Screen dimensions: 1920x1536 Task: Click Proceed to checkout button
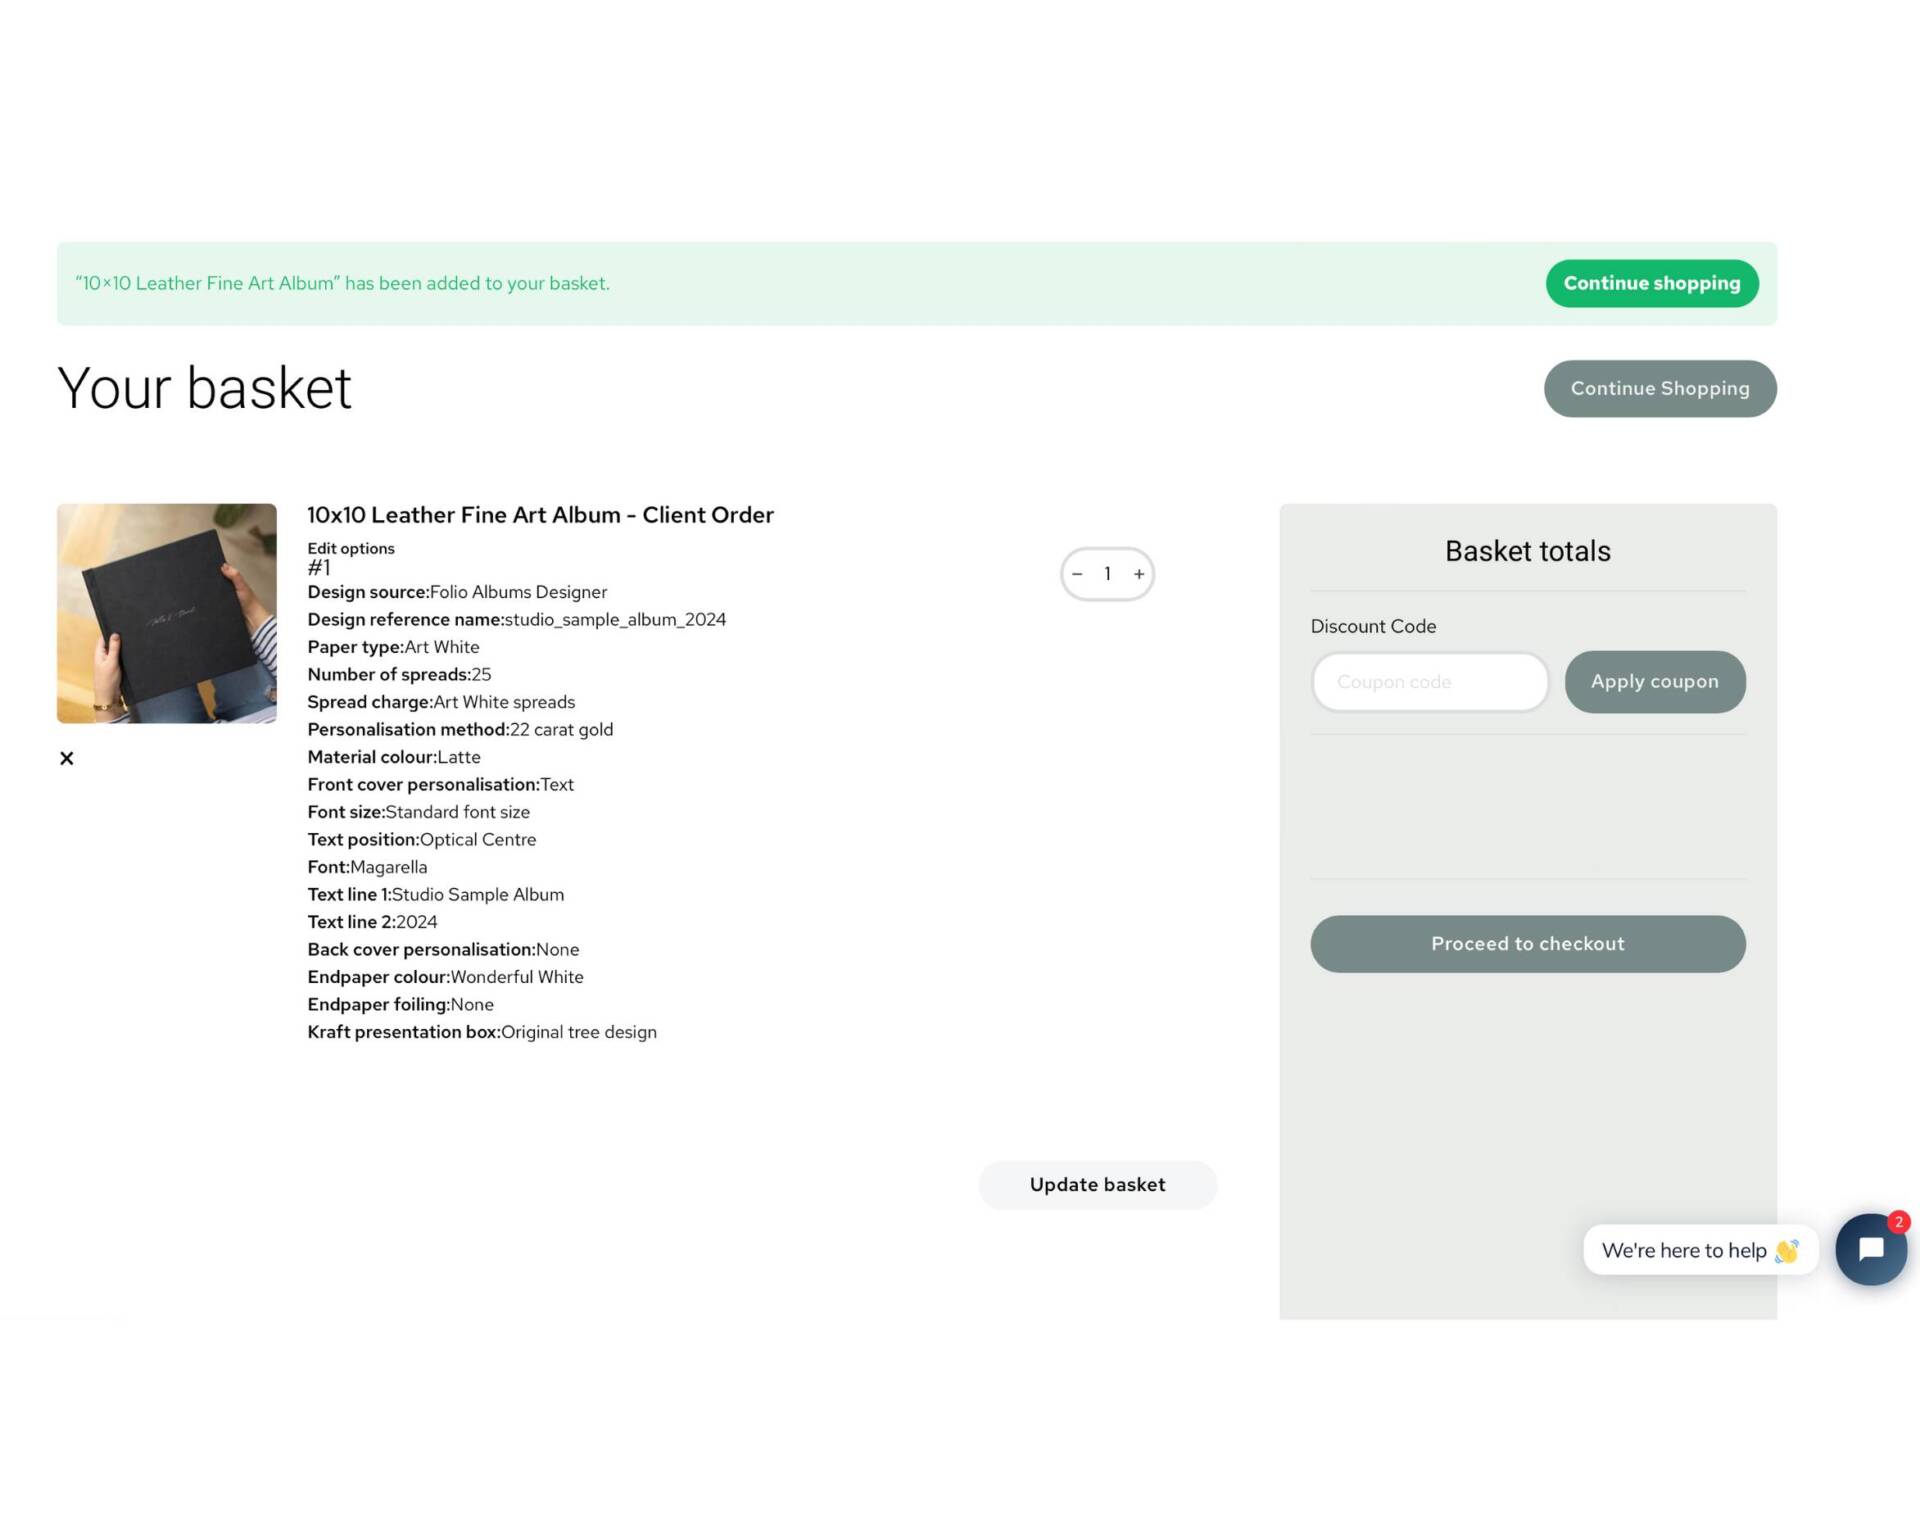click(1528, 942)
